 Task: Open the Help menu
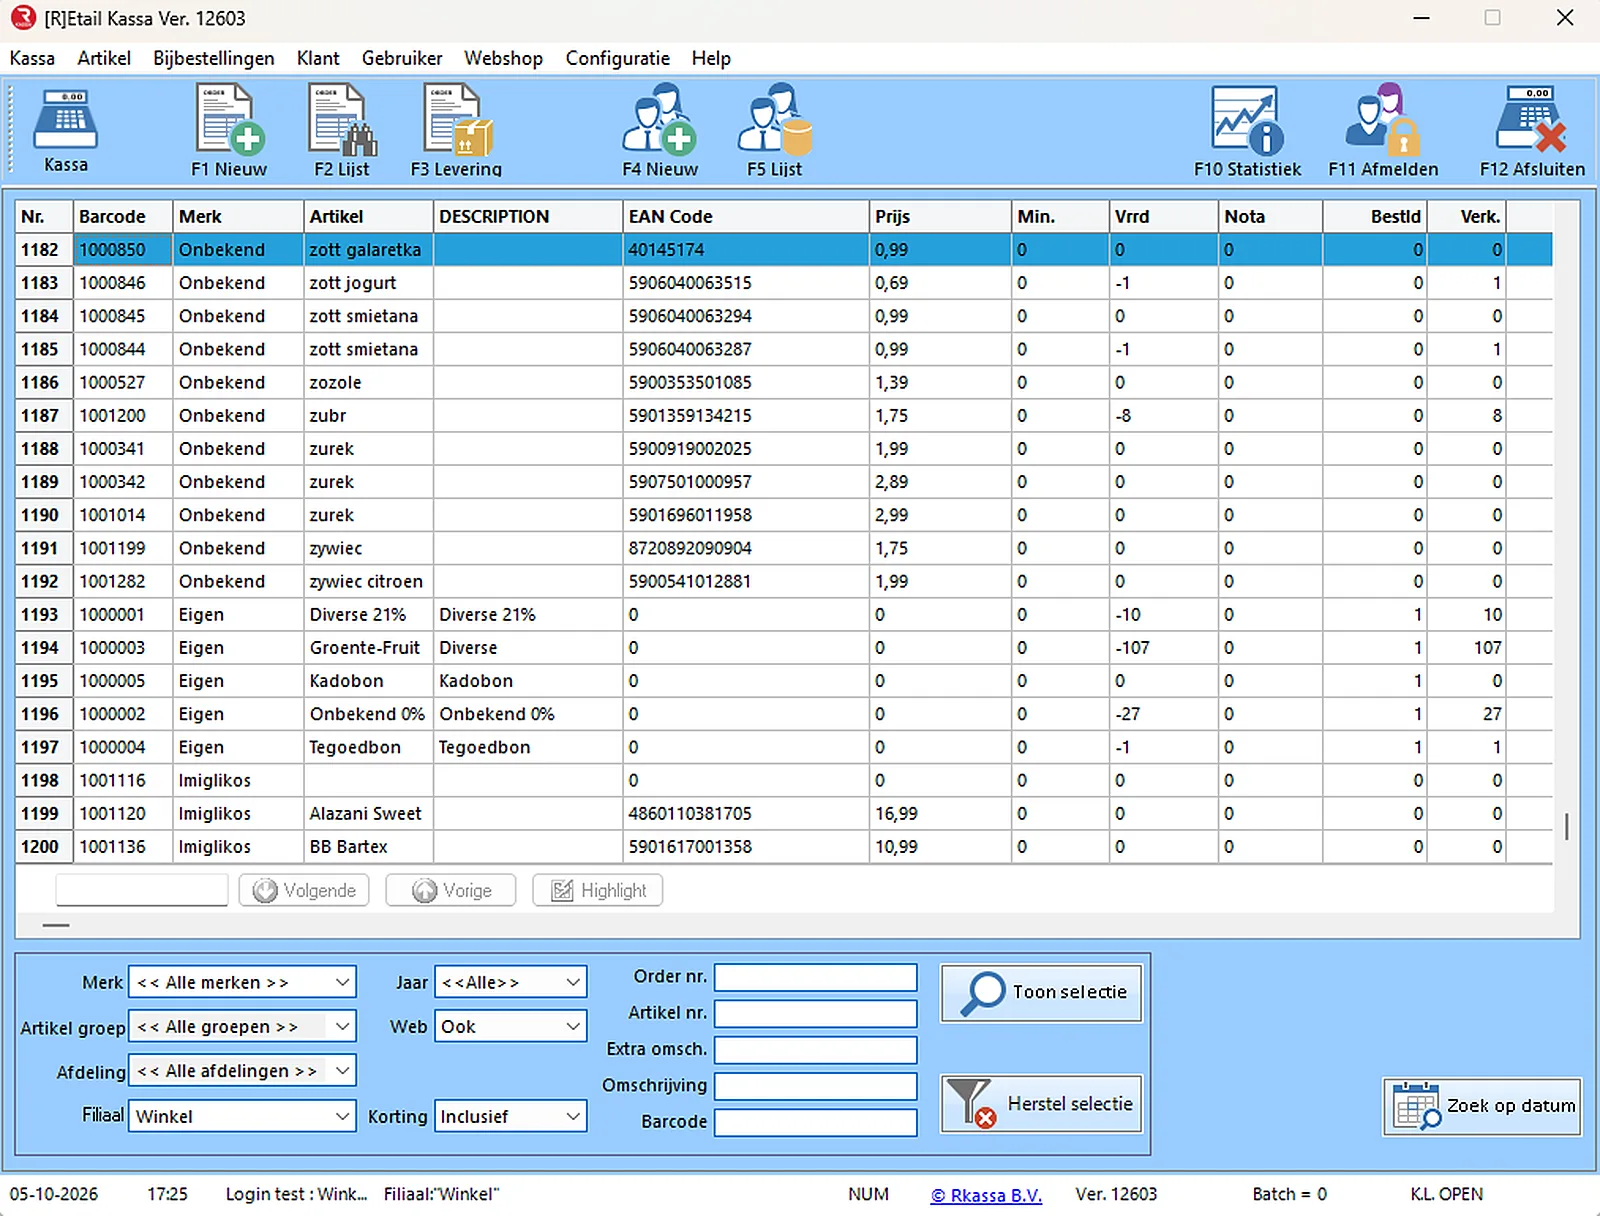pyautogui.click(x=711, y=58)
